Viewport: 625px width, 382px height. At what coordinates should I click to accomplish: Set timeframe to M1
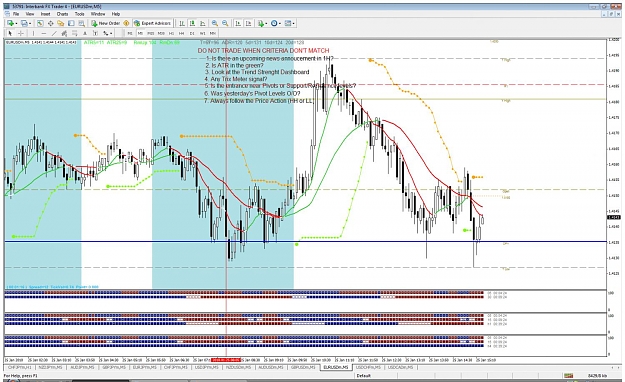130,33
